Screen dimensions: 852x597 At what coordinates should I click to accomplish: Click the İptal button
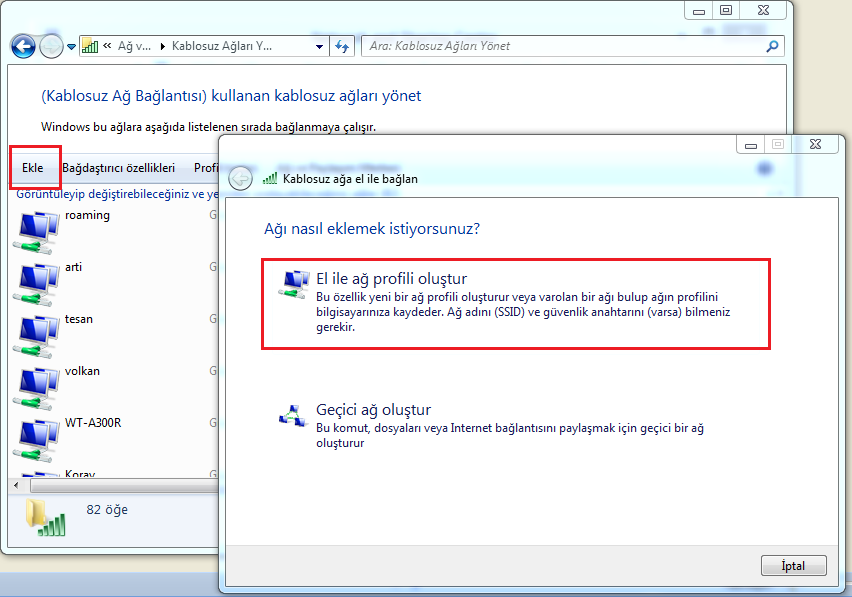[793, 565]
